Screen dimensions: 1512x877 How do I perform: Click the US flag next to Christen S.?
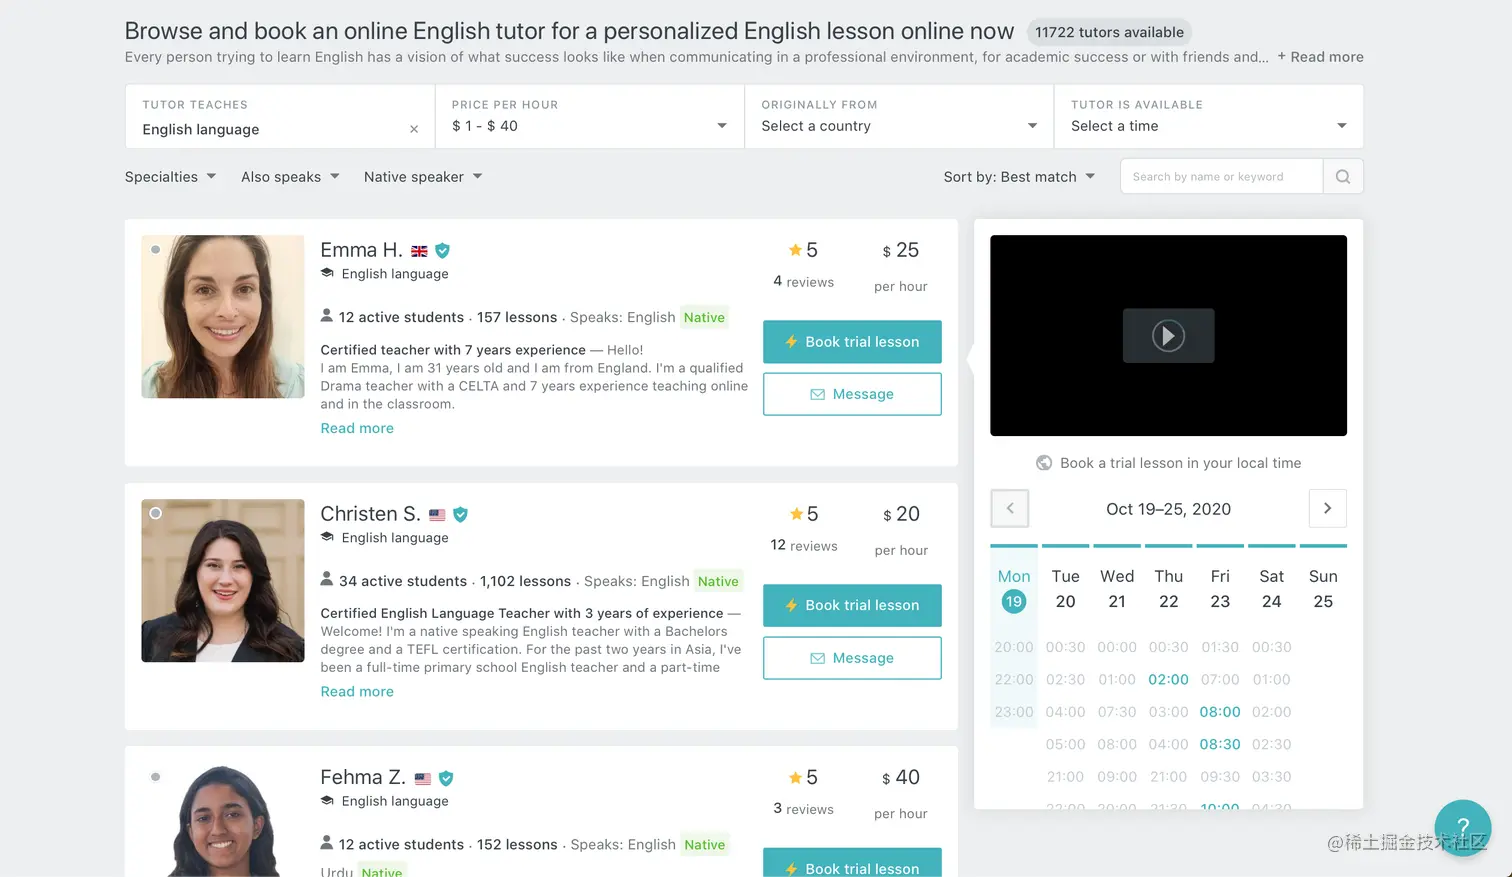pyautogui.click(x=437, y=515)
